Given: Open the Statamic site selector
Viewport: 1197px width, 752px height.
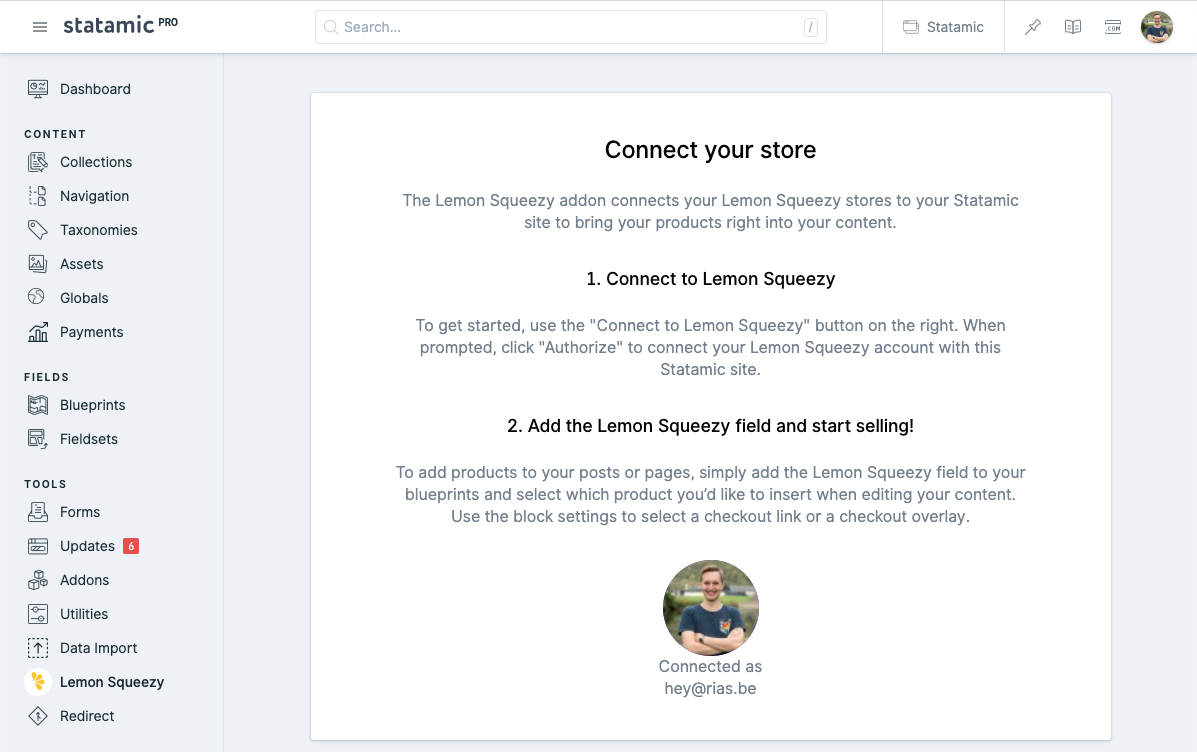Looking at the screenshot, I should point(943,27).
